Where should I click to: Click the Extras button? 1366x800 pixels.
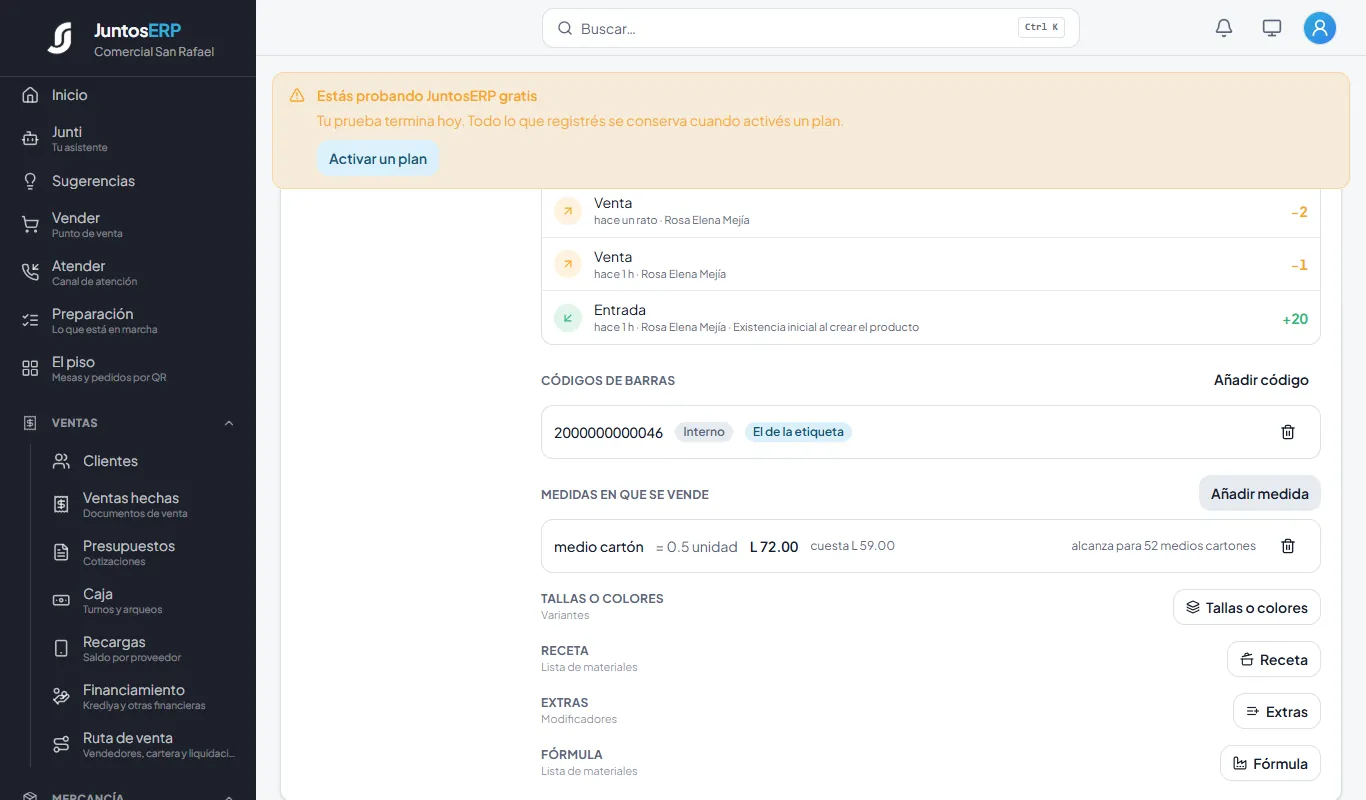(1277, 711)
